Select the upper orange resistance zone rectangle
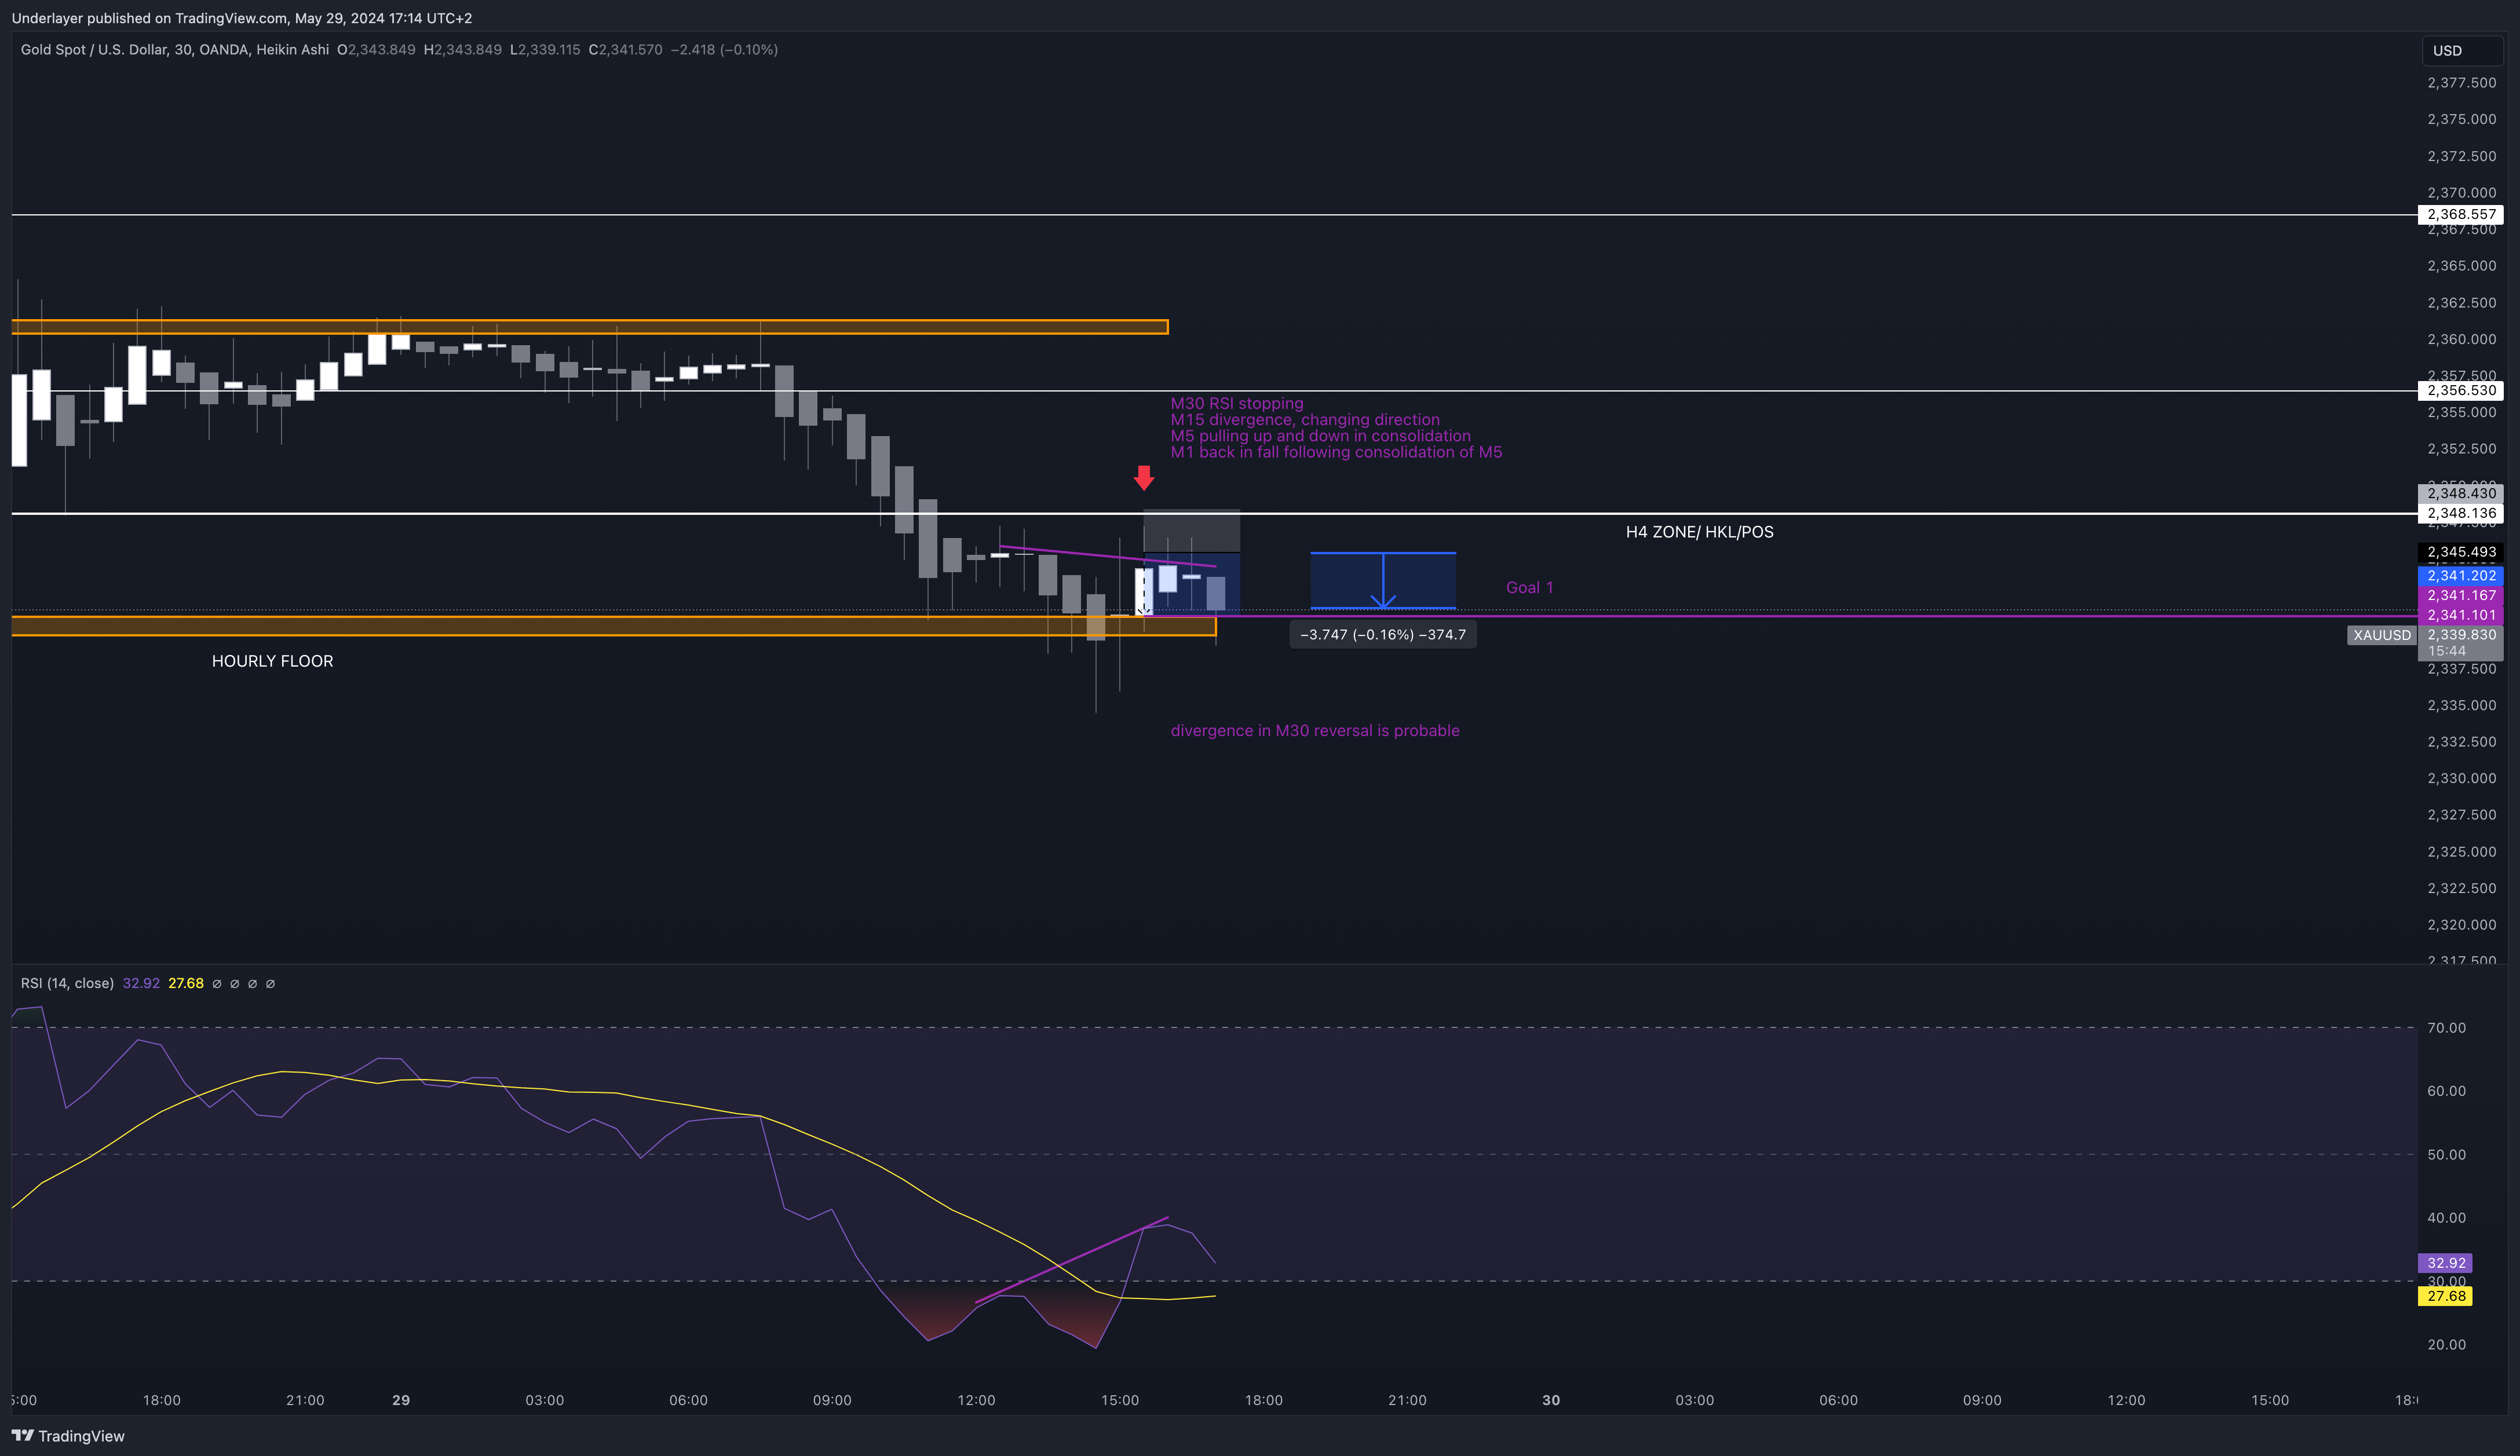This screenshot has width=2520, height=1456. click(x=590, y=327)
